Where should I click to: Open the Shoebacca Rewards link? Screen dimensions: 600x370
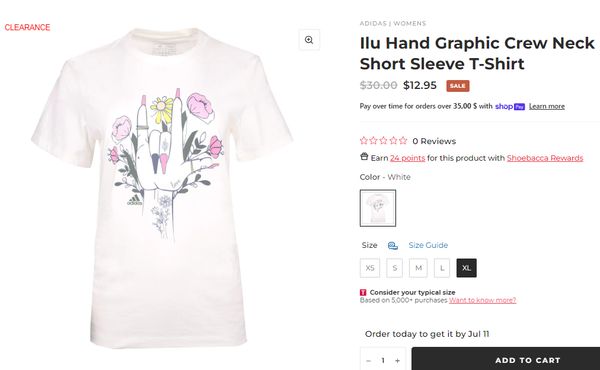(545, 158)
